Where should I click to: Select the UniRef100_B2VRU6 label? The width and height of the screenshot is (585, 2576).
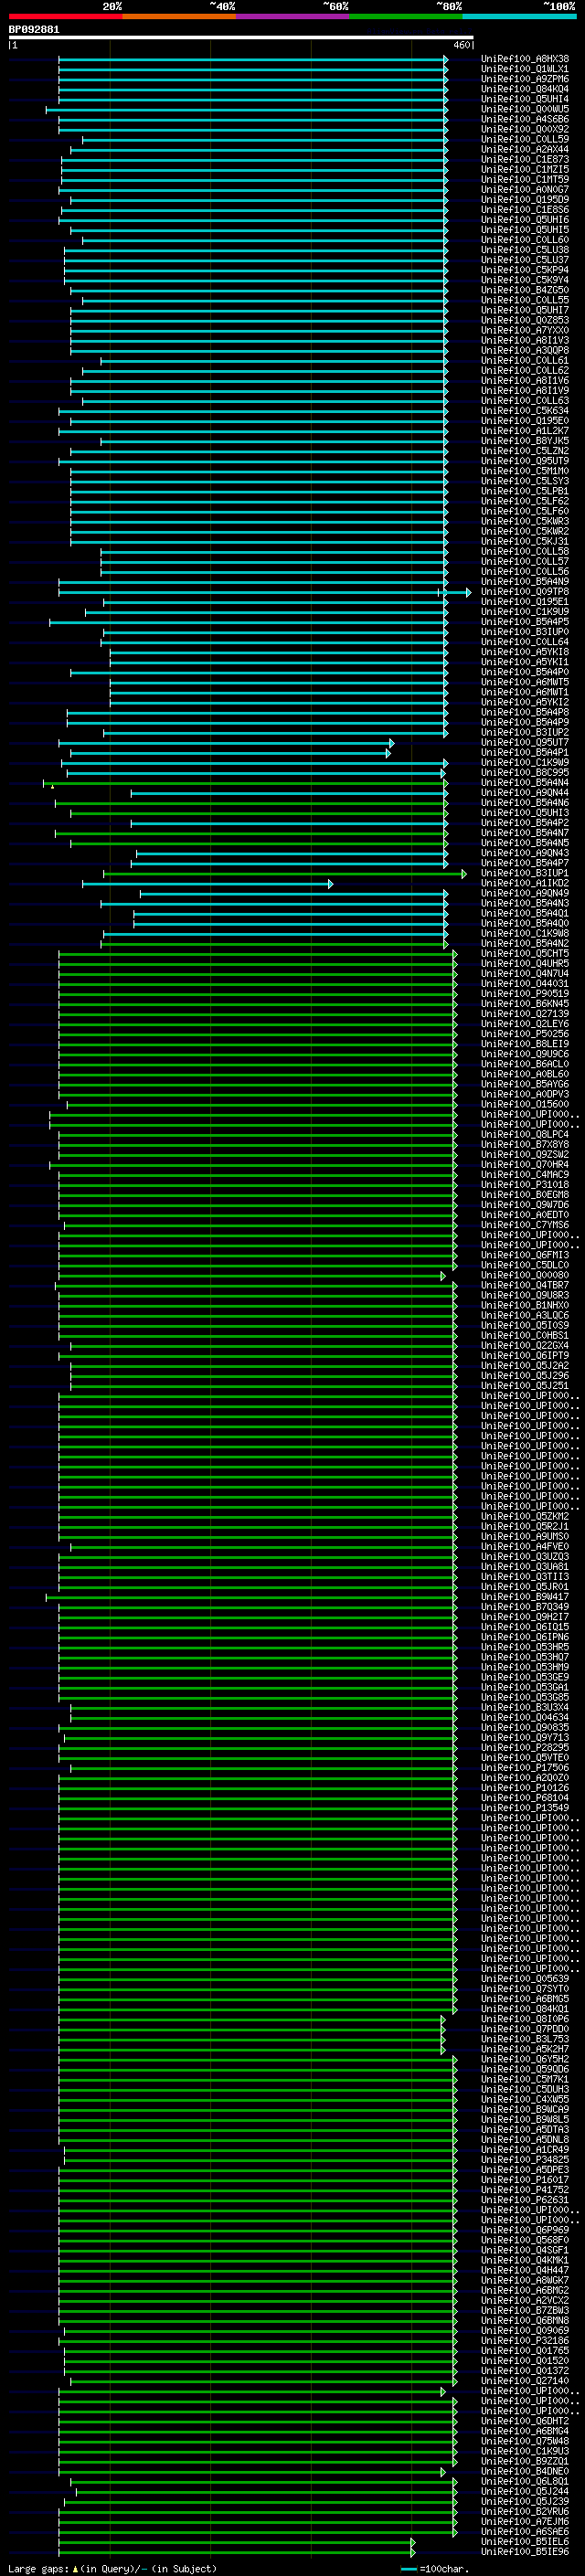point(524,2511)
